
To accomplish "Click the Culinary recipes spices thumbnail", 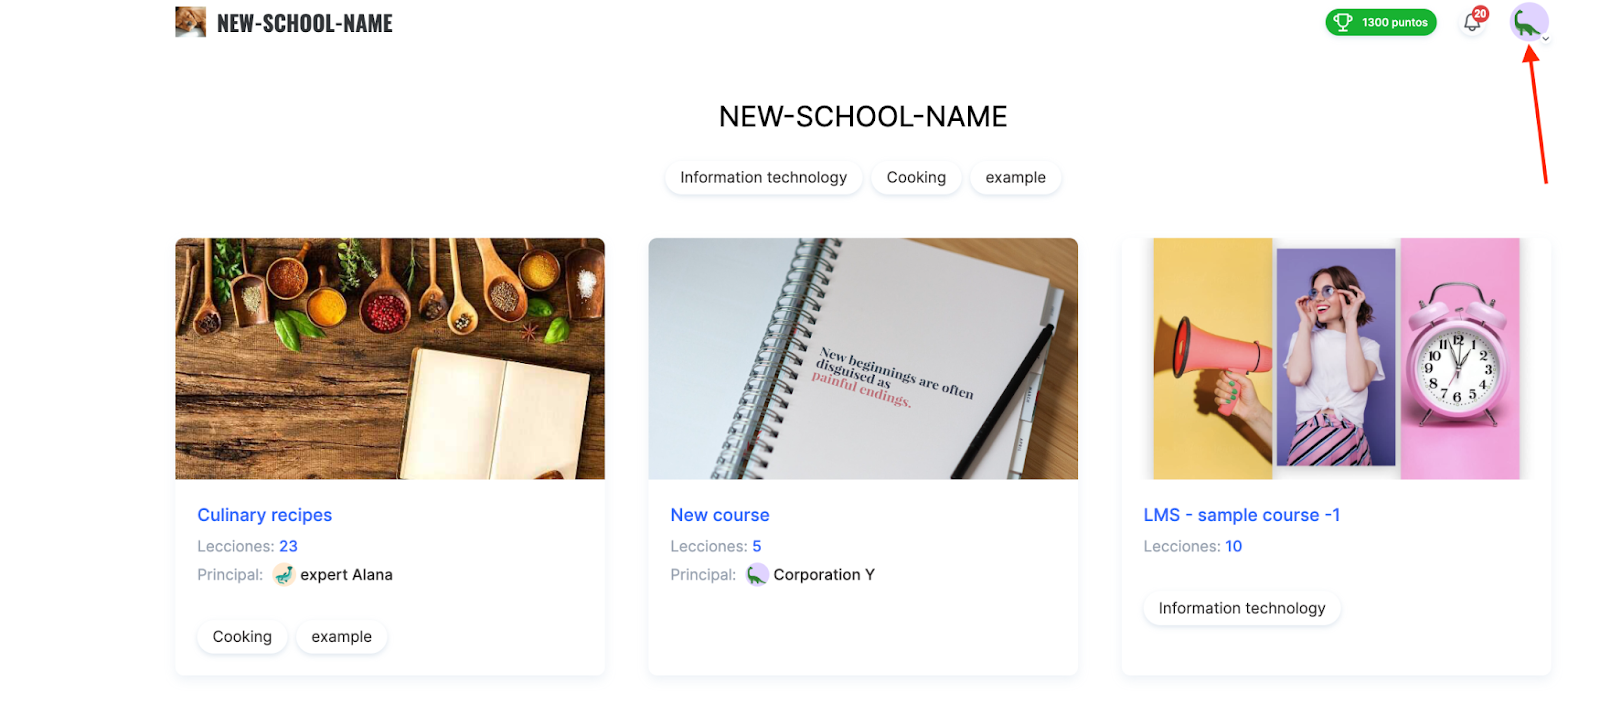I will (x=390, y=358).
